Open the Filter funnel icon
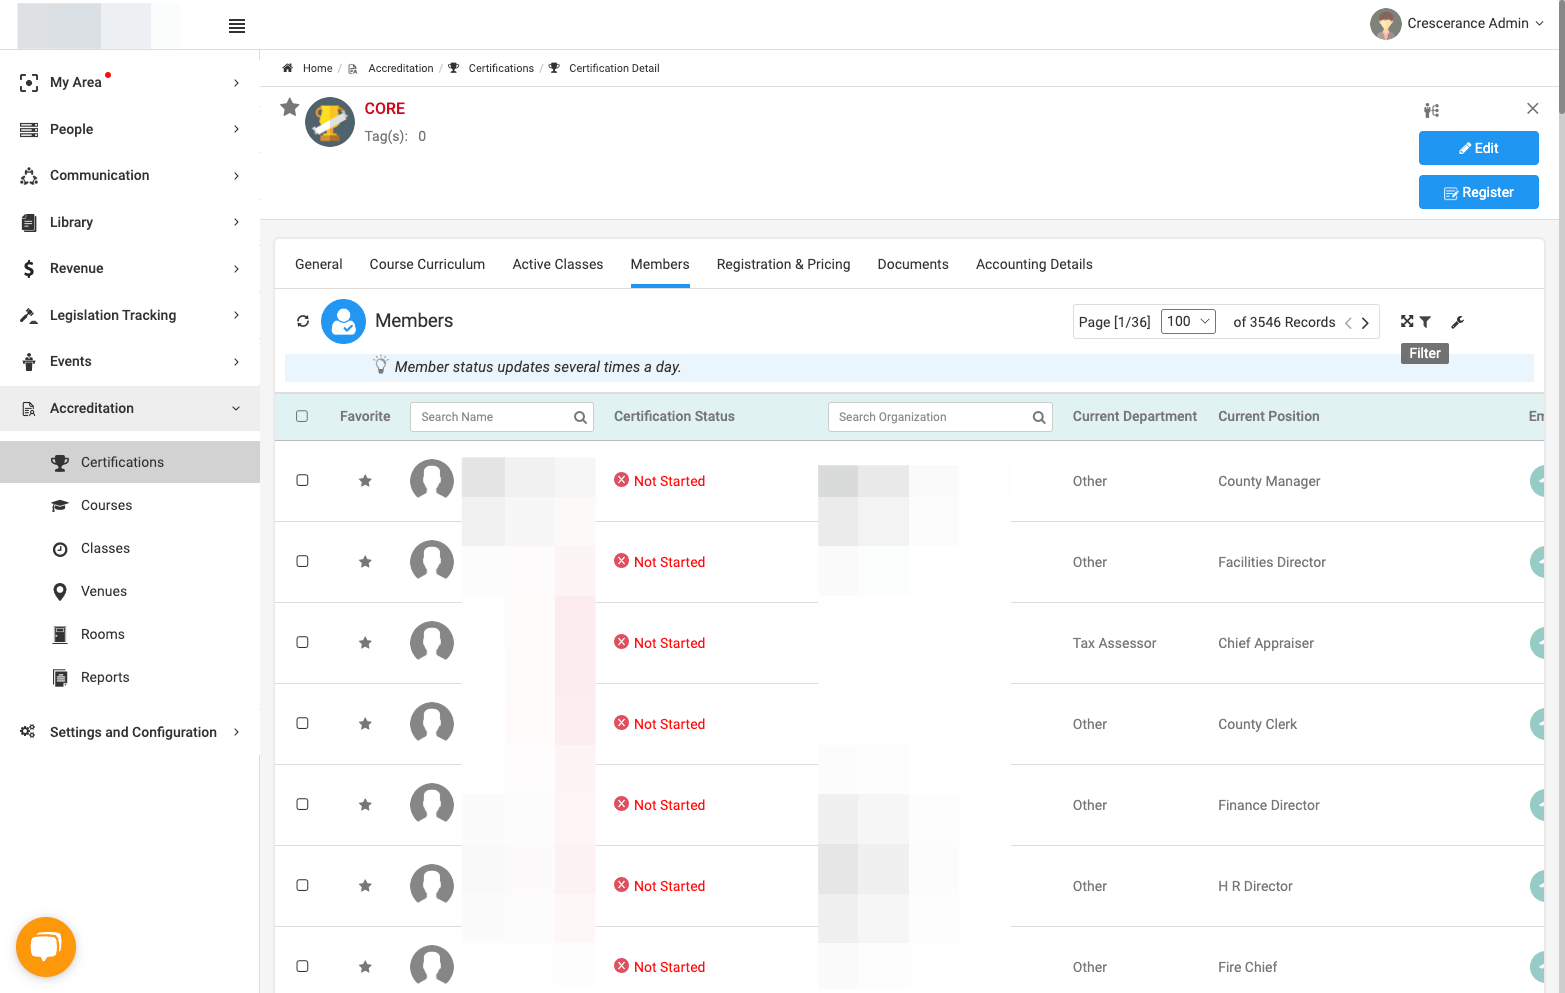This screenshot has width=1565, height=993. (1425, 322)
